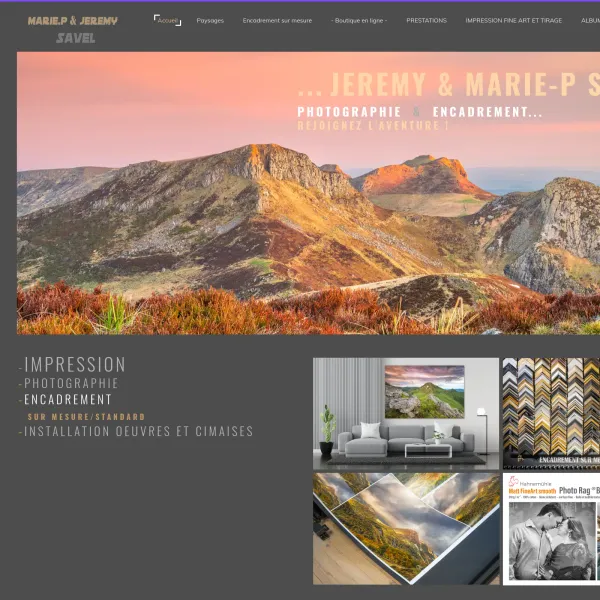This screenshot has width=600, height=600.
Task: Open the ALBUM menu item
Action: coord(590,20)
